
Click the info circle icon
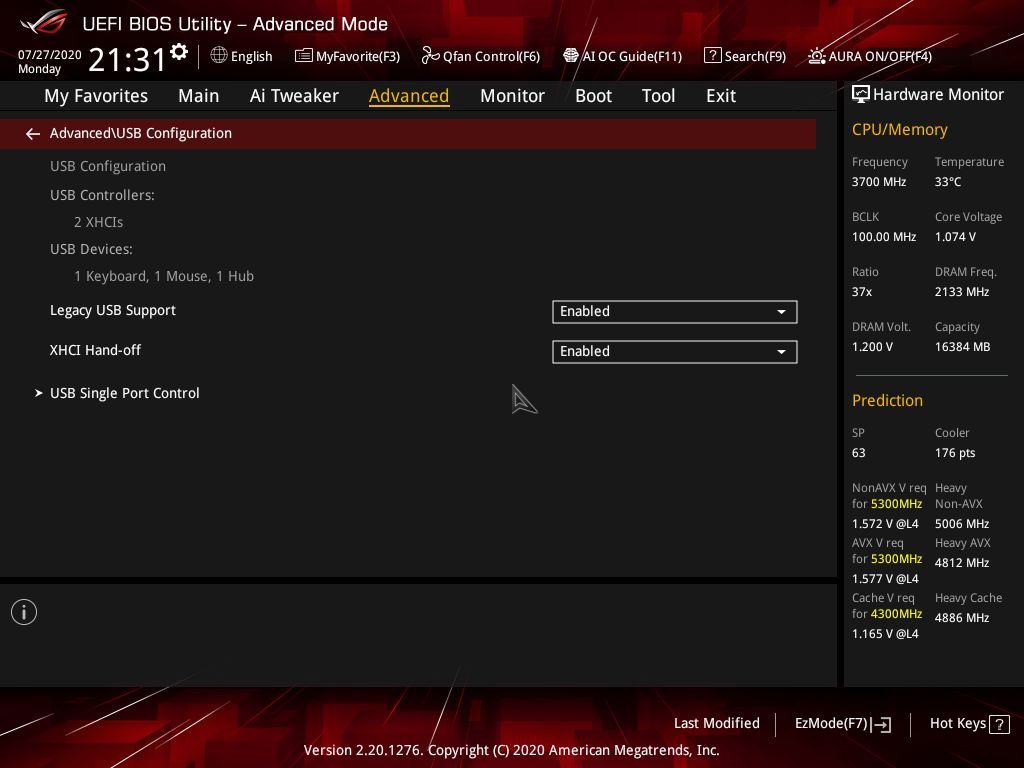[24, 612]
